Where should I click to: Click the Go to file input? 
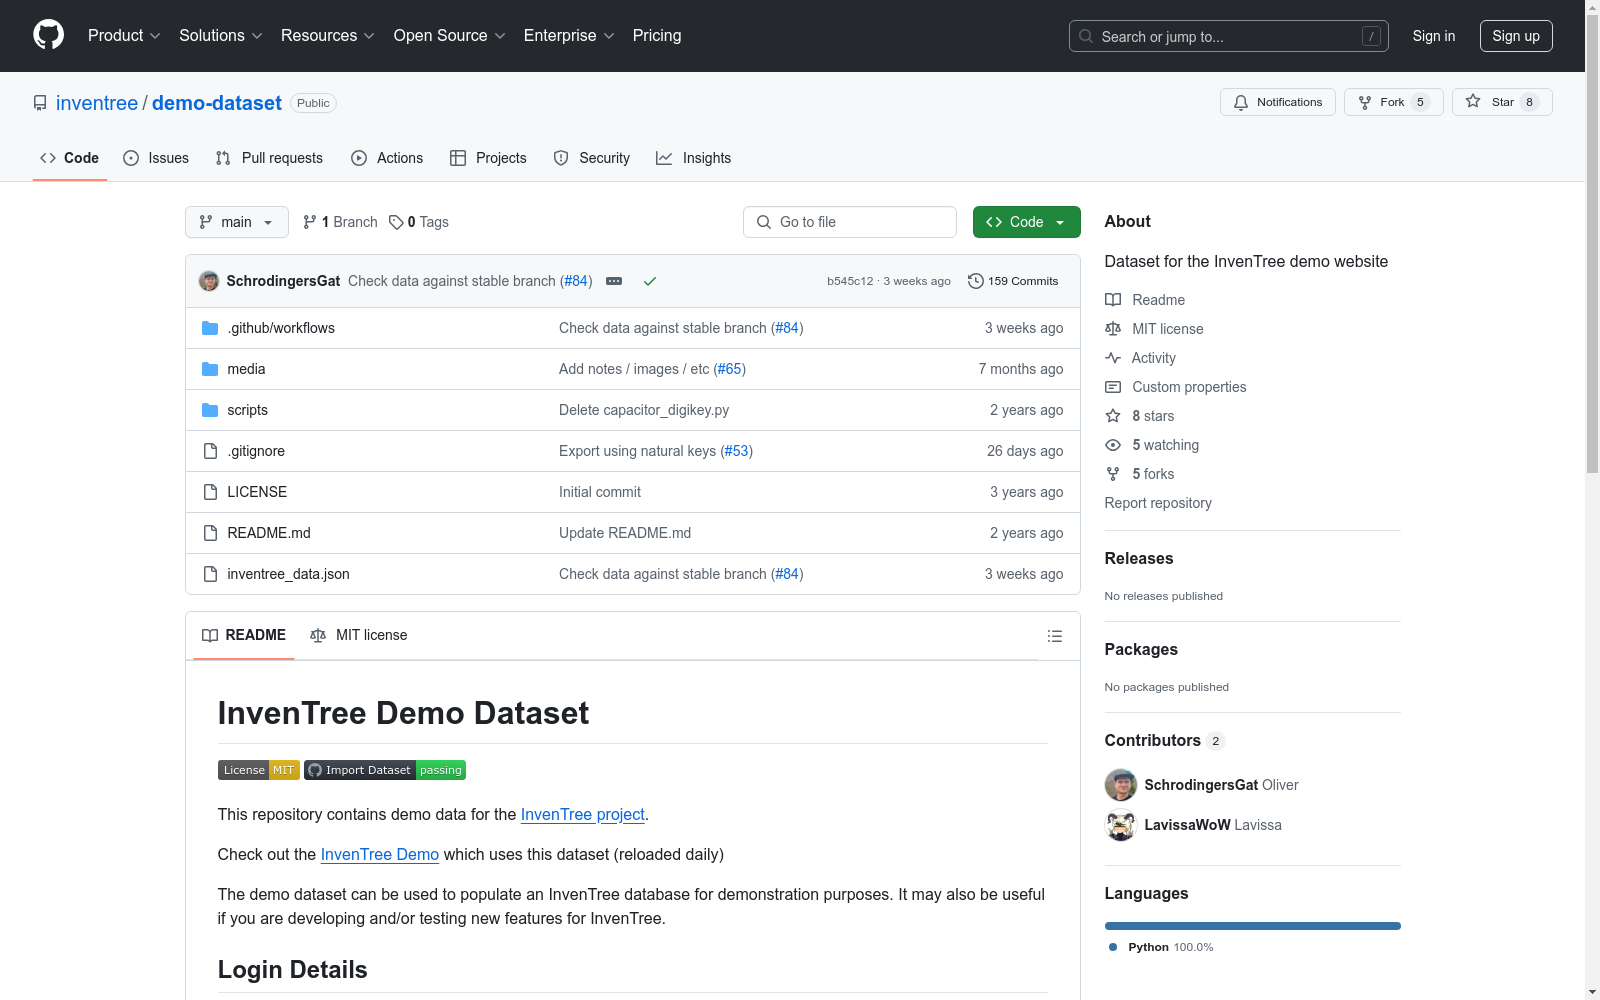pyautogui.click(x=850, y=222)
